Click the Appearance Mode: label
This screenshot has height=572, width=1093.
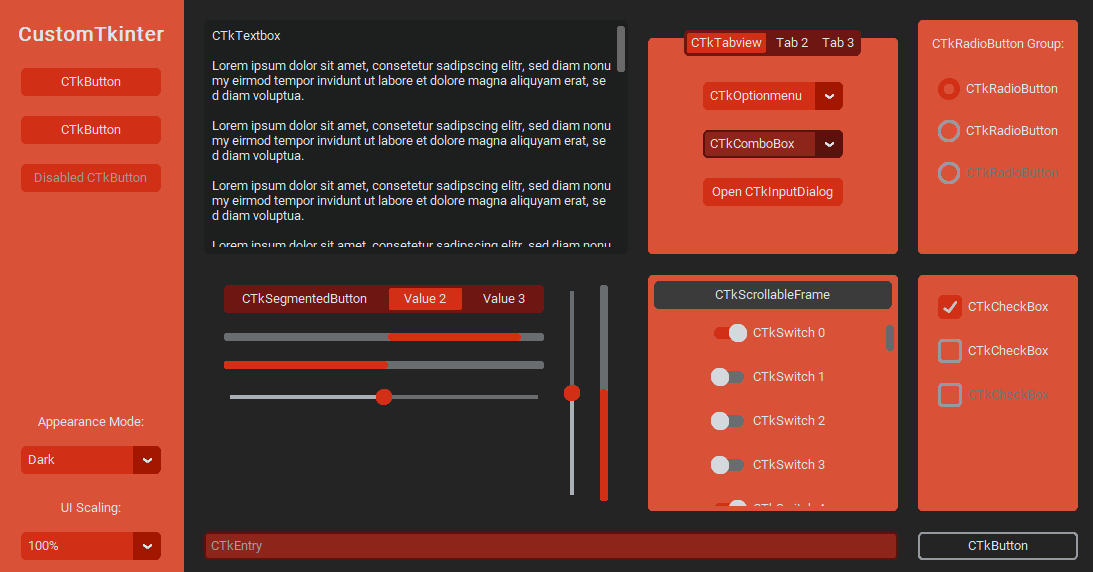(91, 422)
